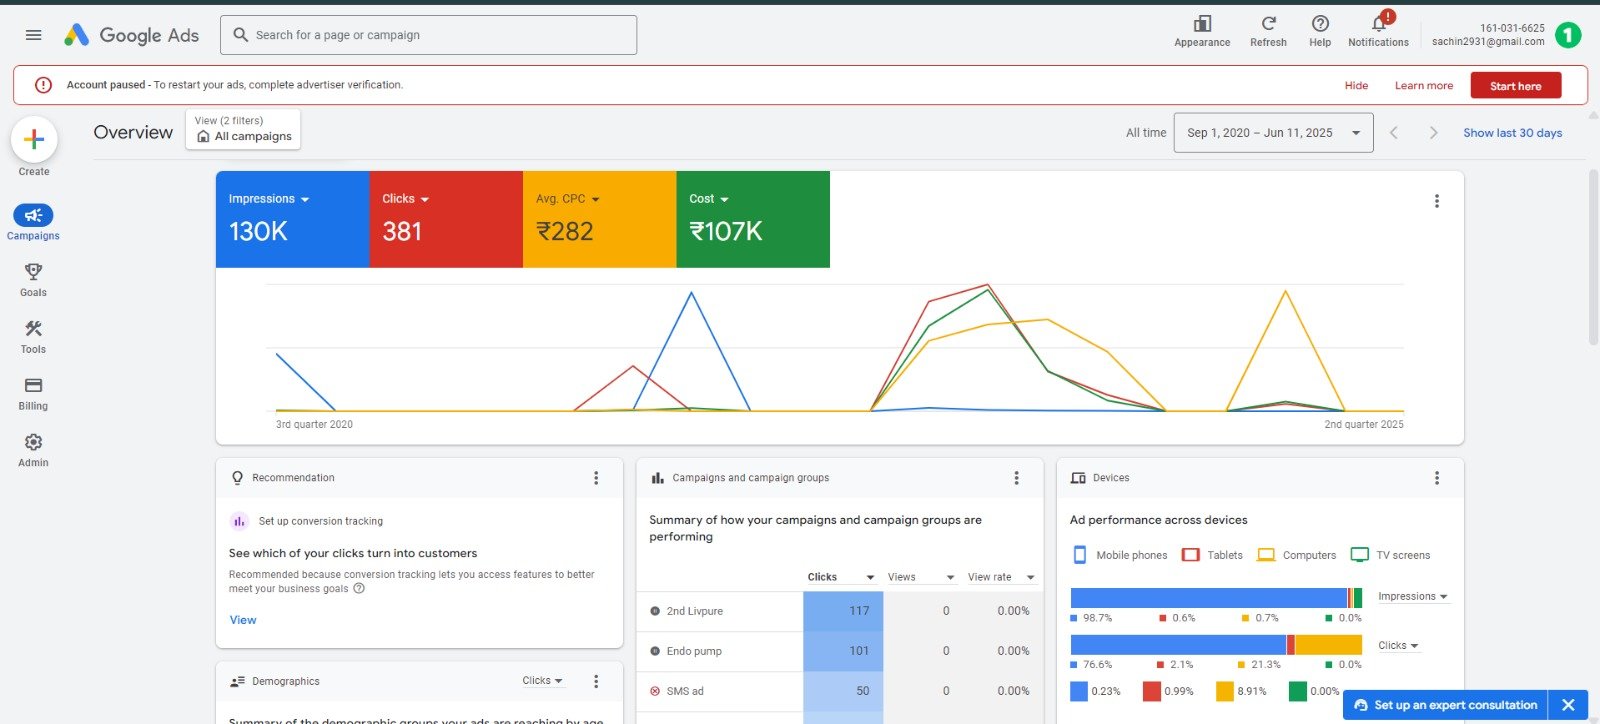Hide the account paused banner
The height and width of the screenshot is (724, 1600).
tap(1356, 86)
